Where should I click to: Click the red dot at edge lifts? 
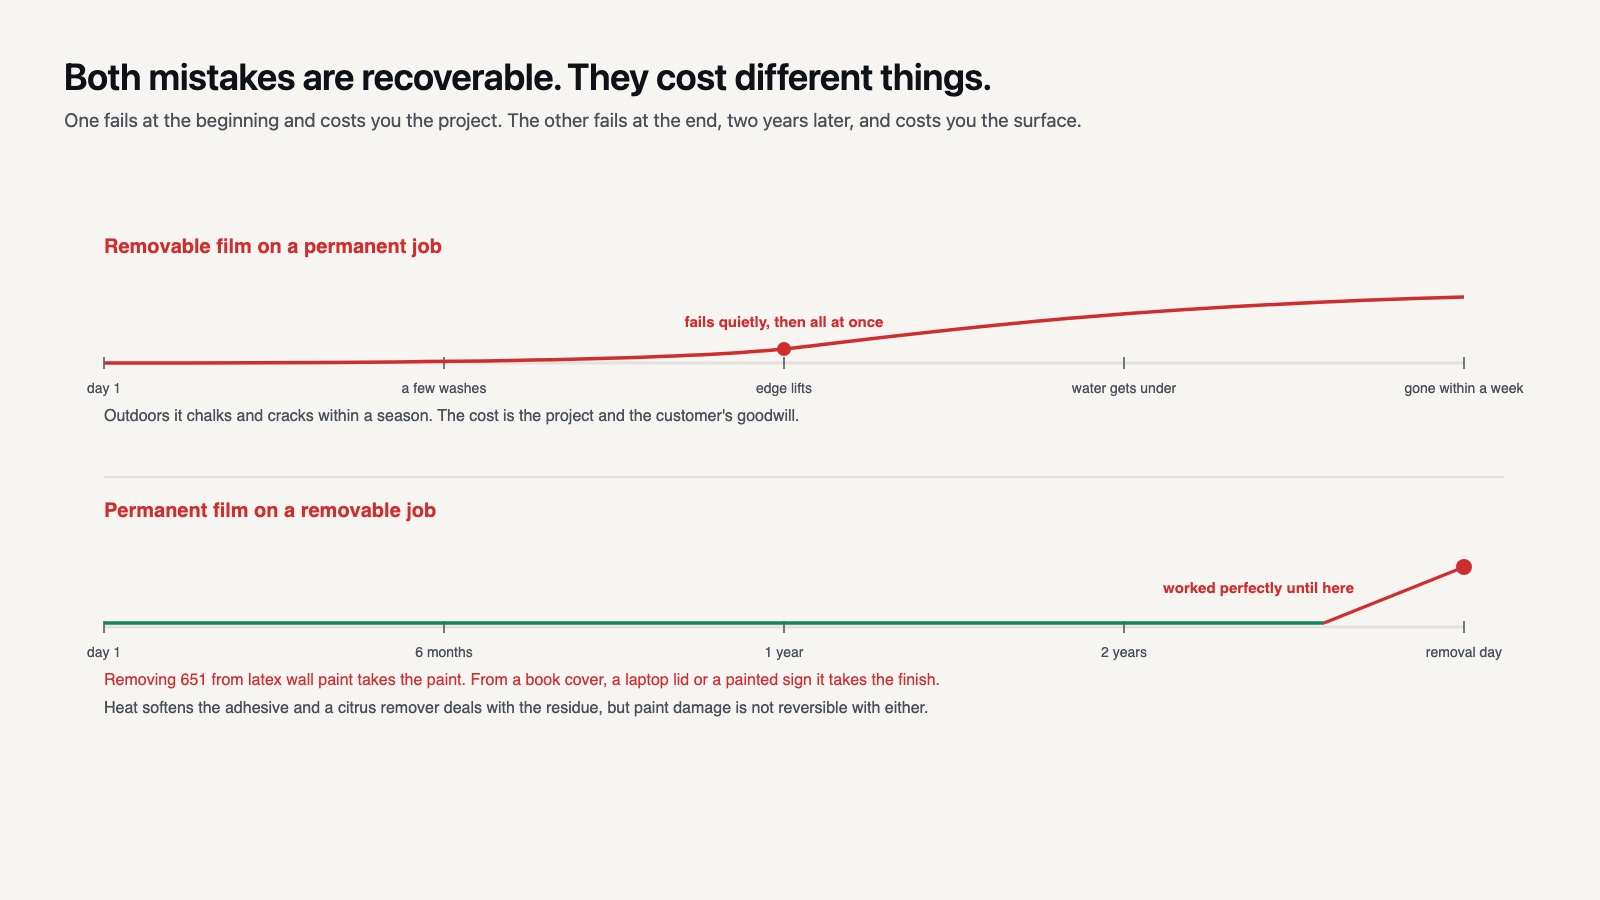(x=784, y=349)
